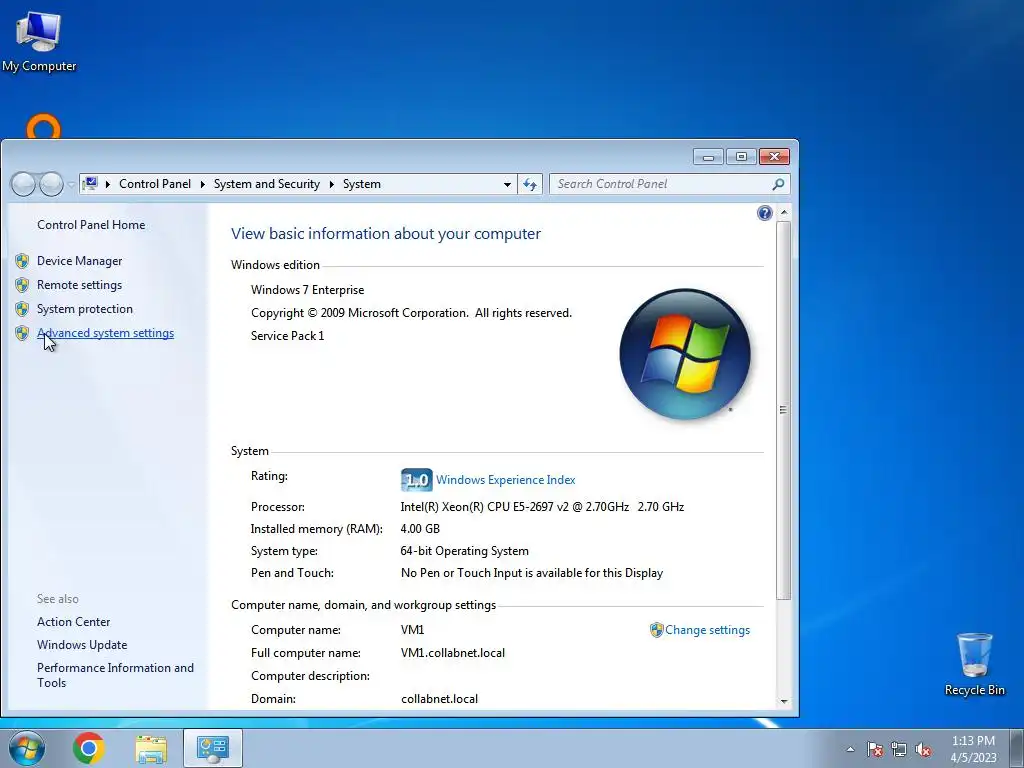
Task: Click shield icon beside Advanced system settings
Action: [22, 333]
